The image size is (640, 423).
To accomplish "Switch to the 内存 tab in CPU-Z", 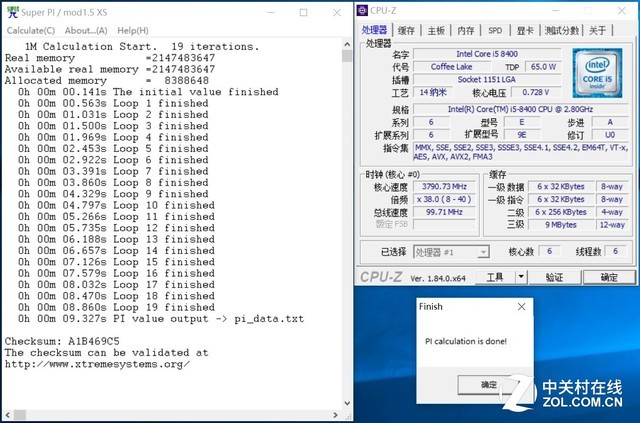I will click(466, 30).
